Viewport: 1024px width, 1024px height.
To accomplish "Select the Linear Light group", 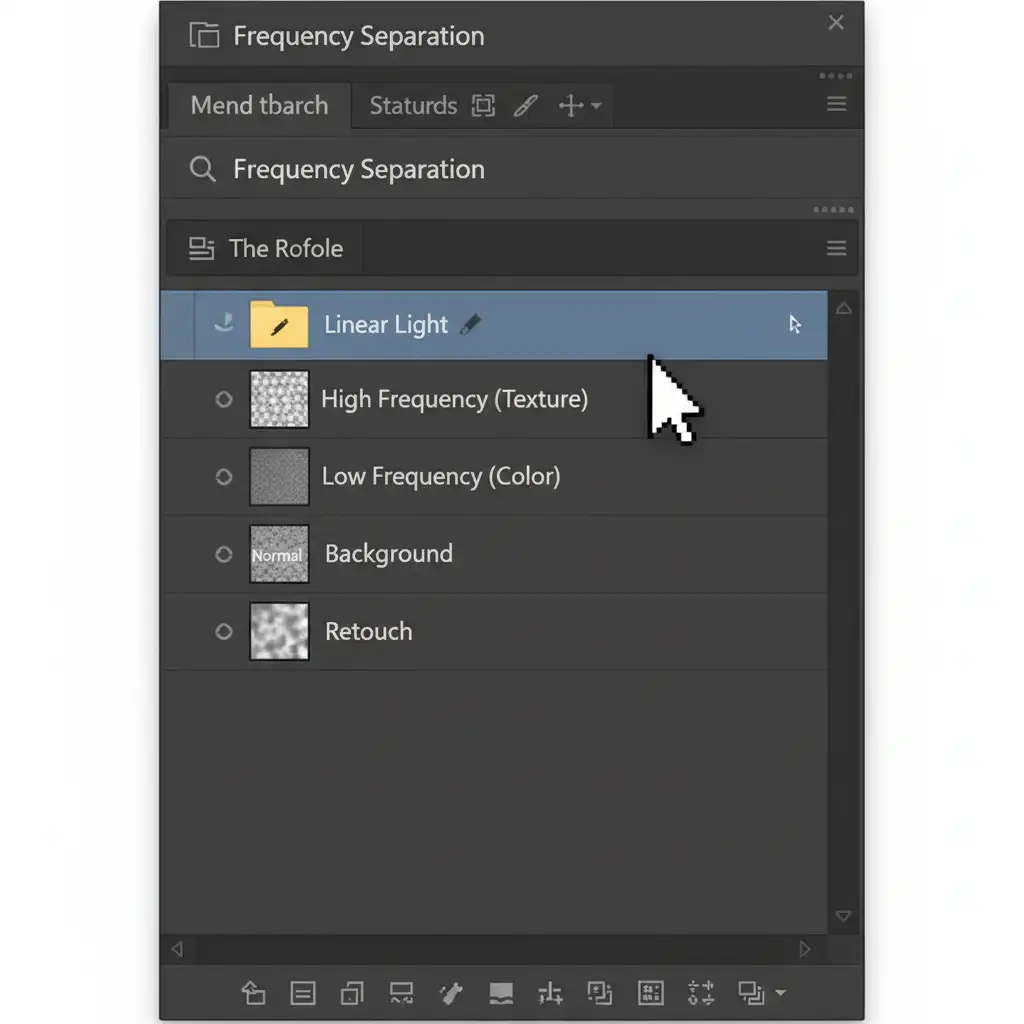I will point(386,325).
